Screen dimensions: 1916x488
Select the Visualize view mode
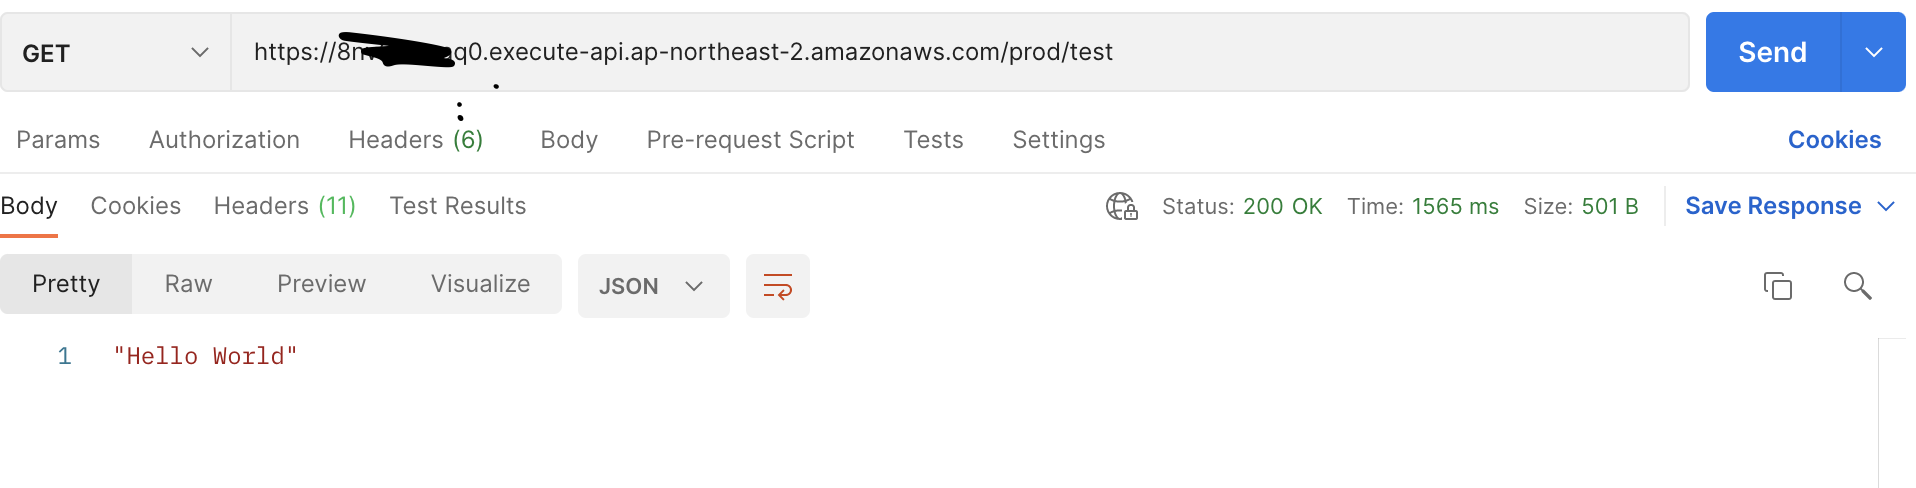(x=480, y=284)
